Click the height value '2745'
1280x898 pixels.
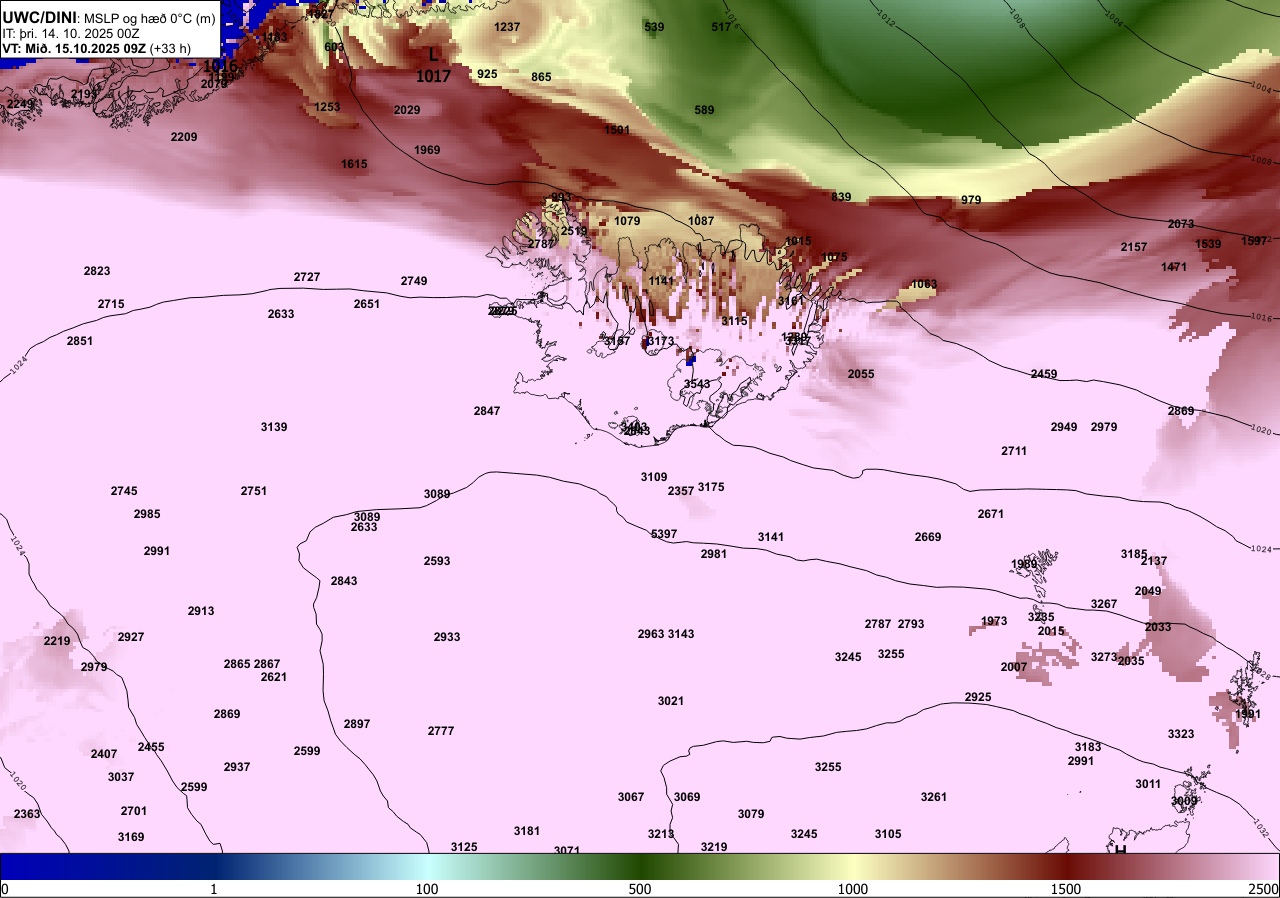pos(124,491)
